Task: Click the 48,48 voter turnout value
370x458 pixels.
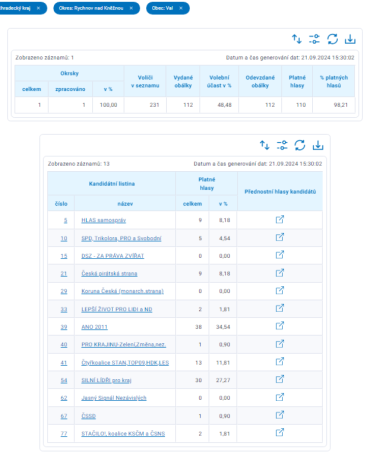Action: (x=225, y=105)
